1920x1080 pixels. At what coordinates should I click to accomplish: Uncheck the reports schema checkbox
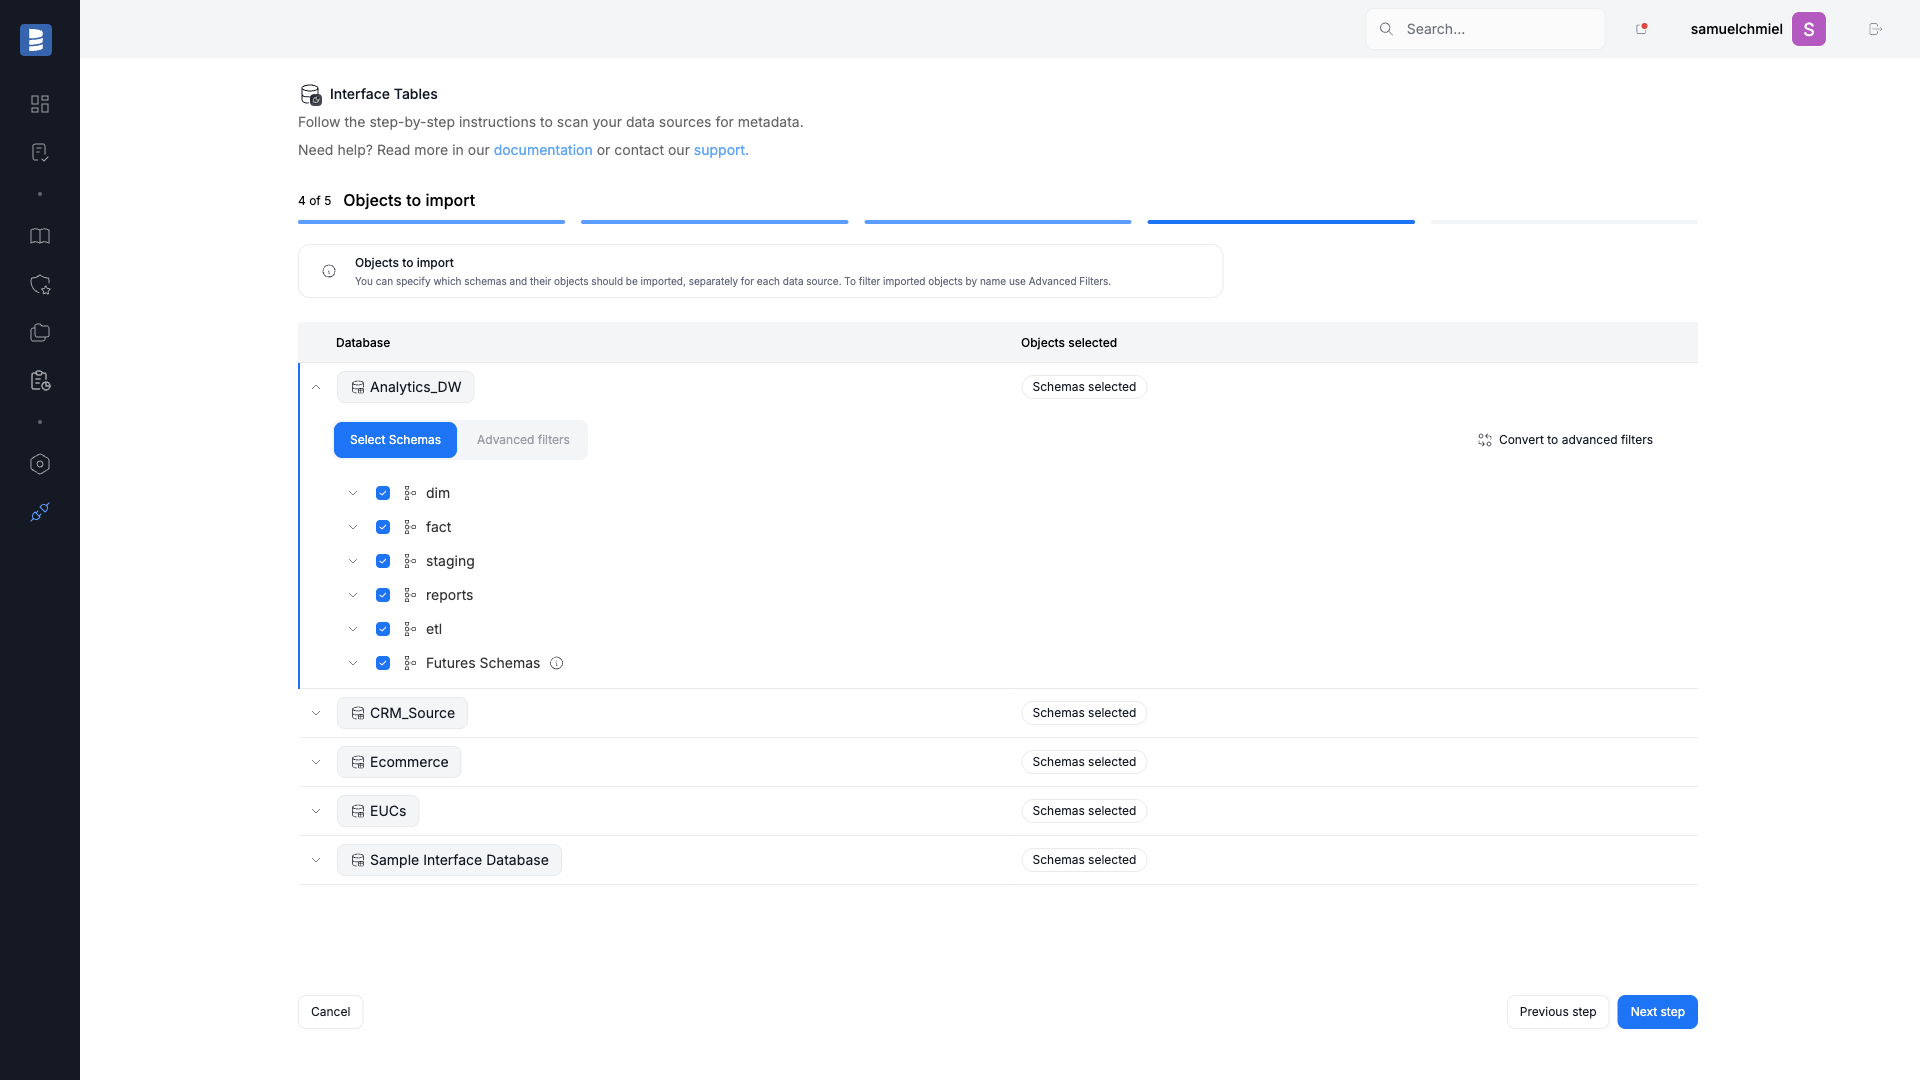383,595
